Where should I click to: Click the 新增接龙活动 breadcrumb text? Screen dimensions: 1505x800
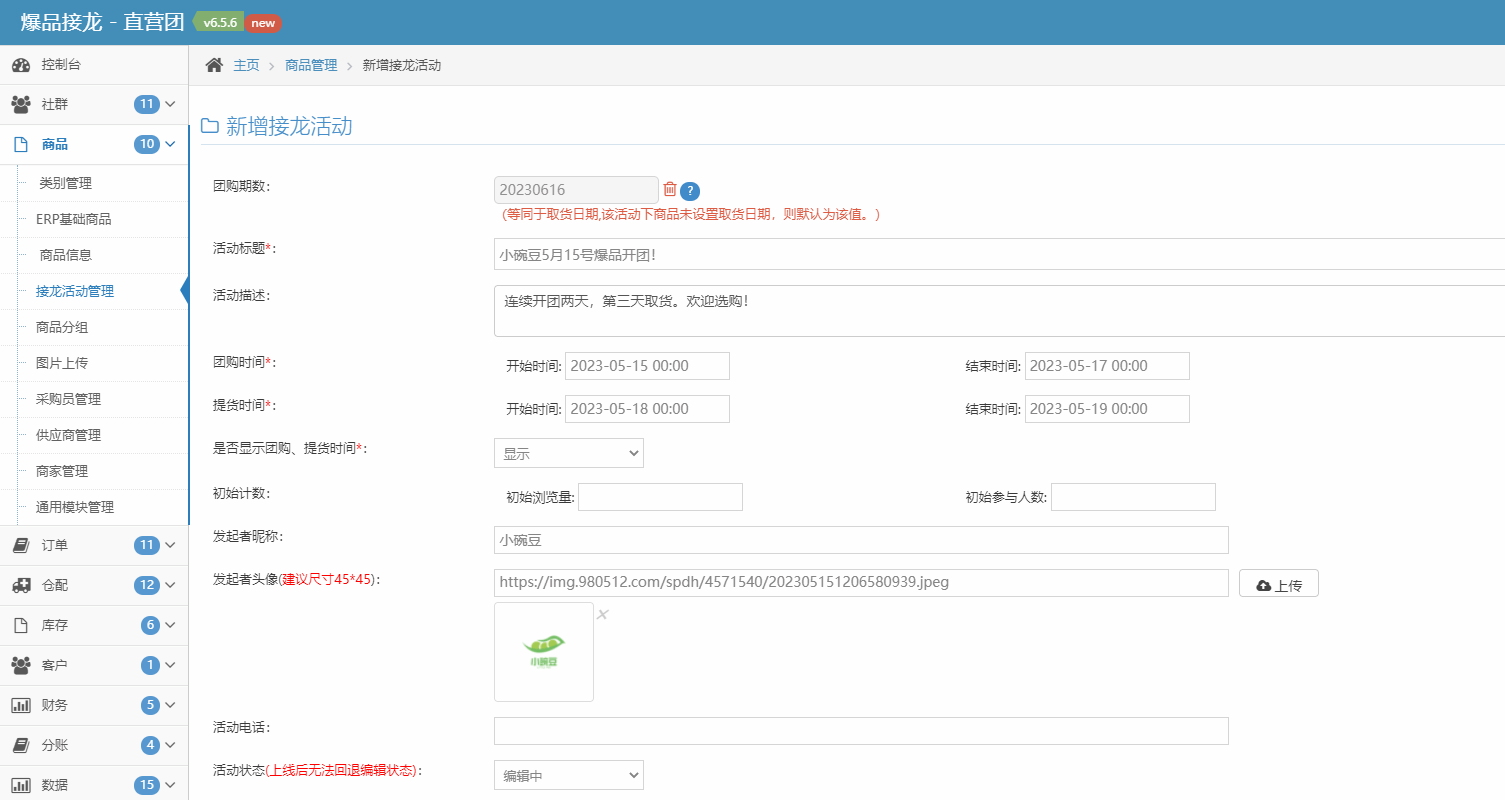tap(402, 65)
